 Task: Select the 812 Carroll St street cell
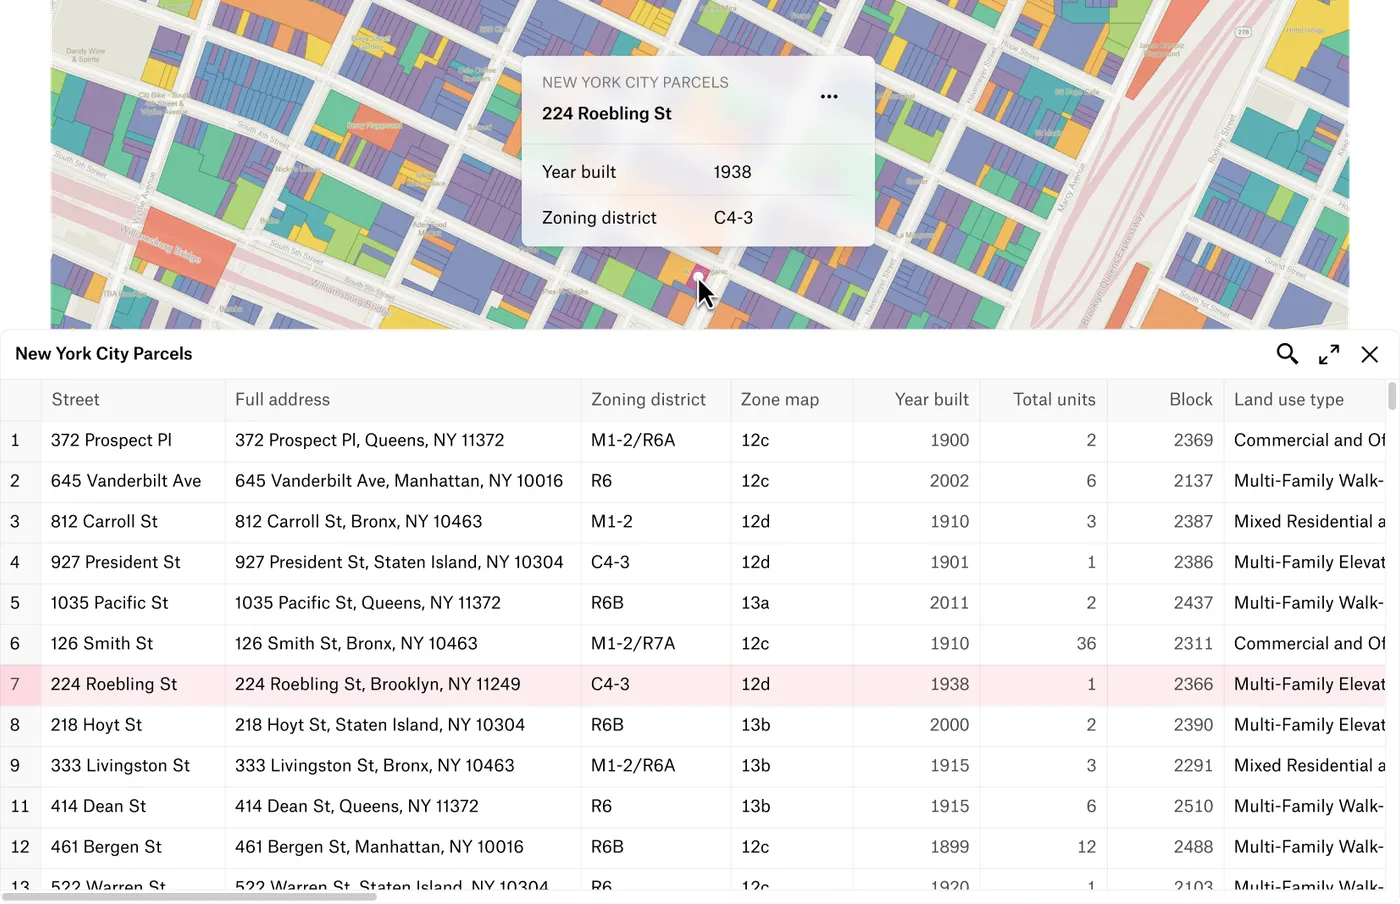point(133,522)
